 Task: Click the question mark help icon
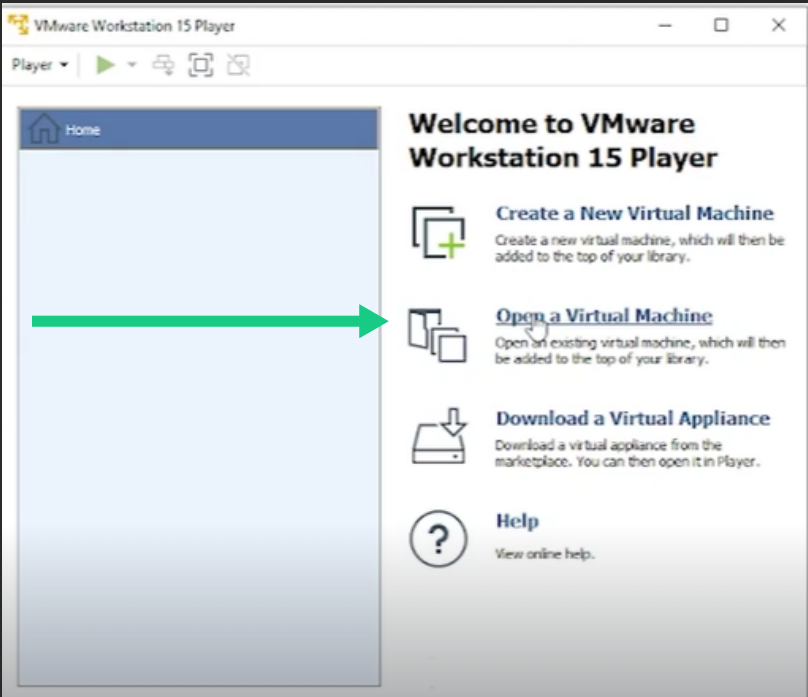[439, 539]
